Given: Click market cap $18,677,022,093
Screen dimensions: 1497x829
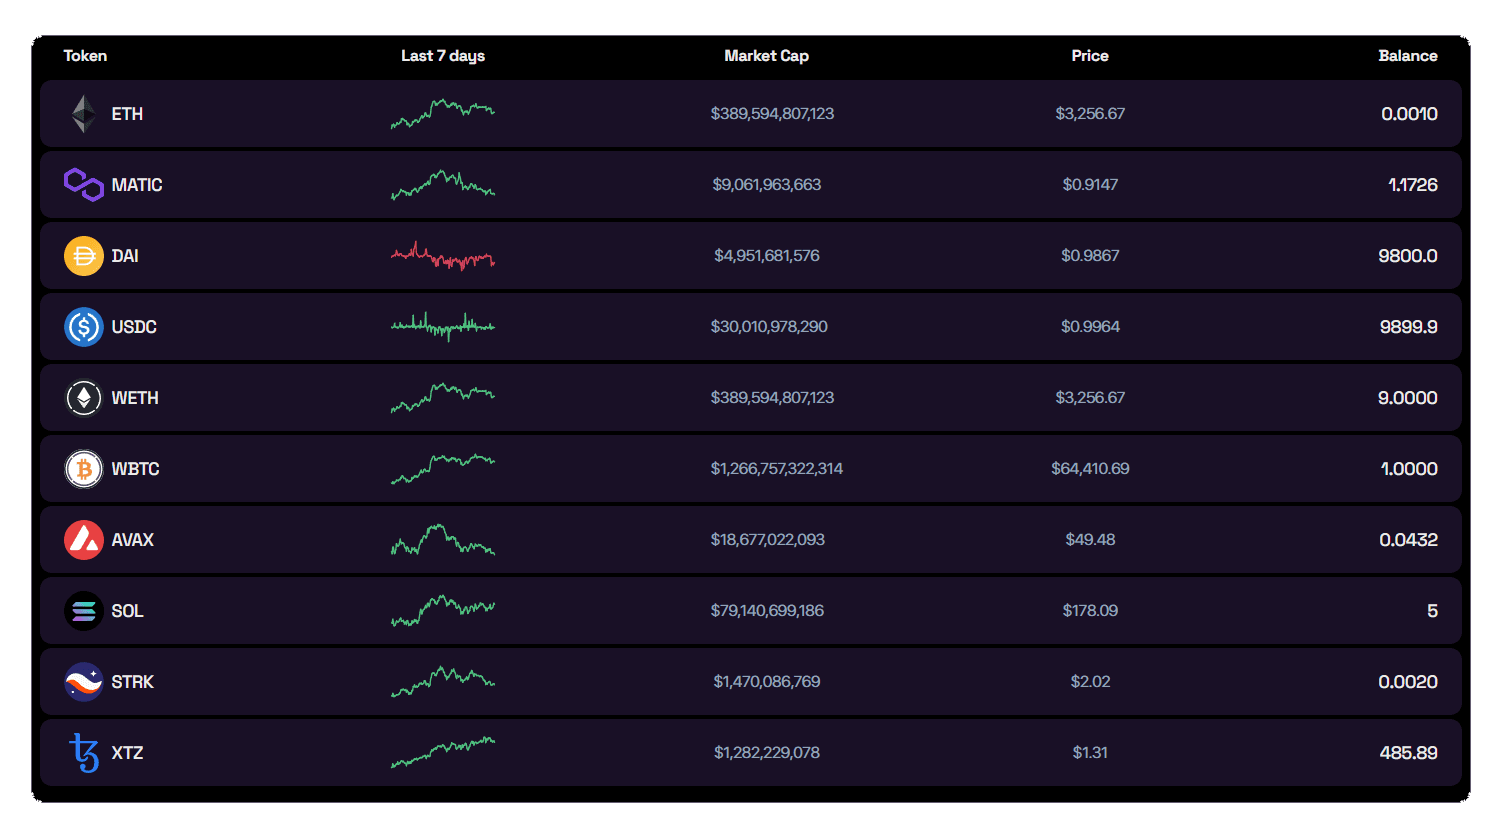Looking at the screenshot, I should [768, 540].
